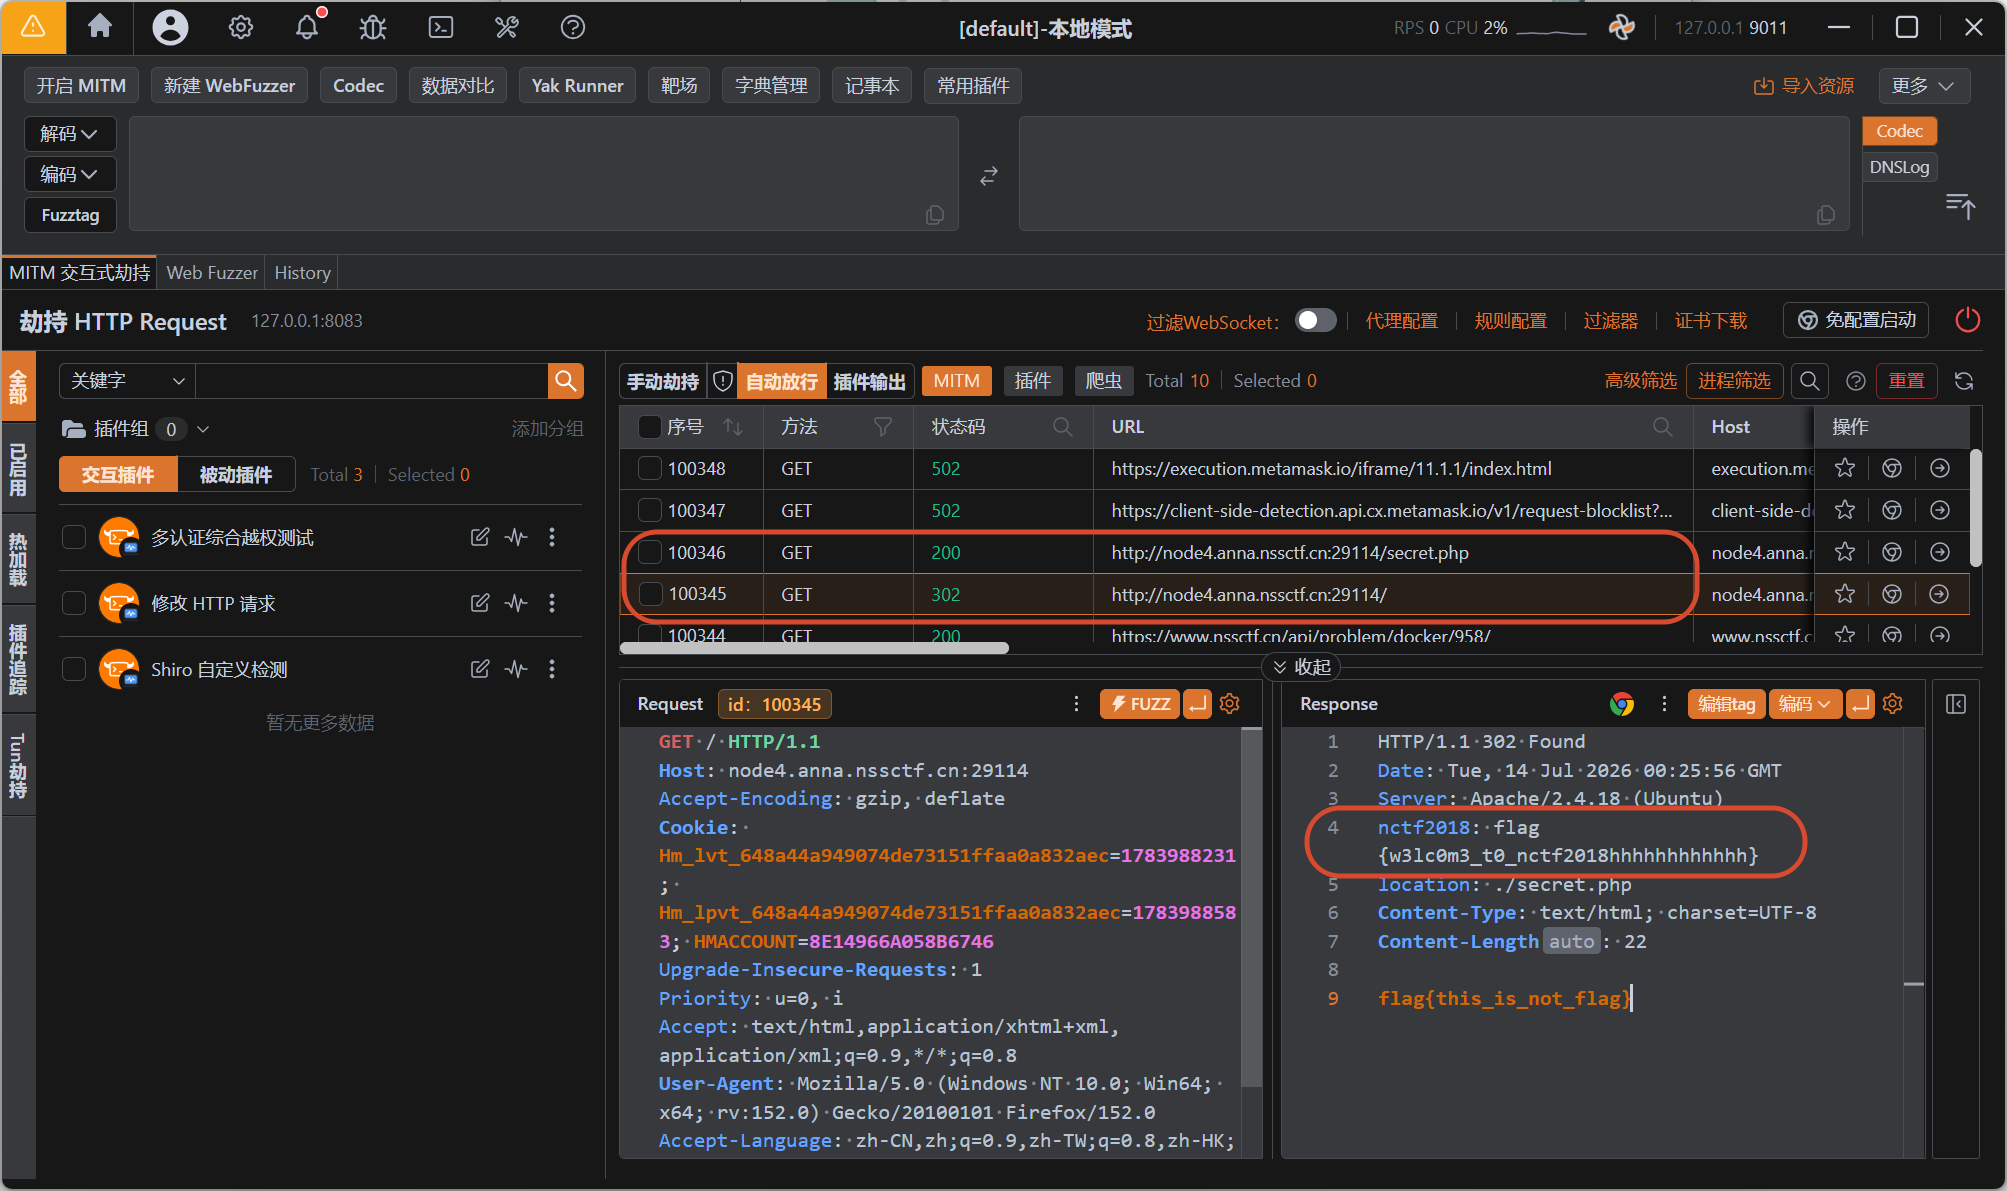Star the request row 100346
Viewport: 2007px width, 1191px height.
1845,552
